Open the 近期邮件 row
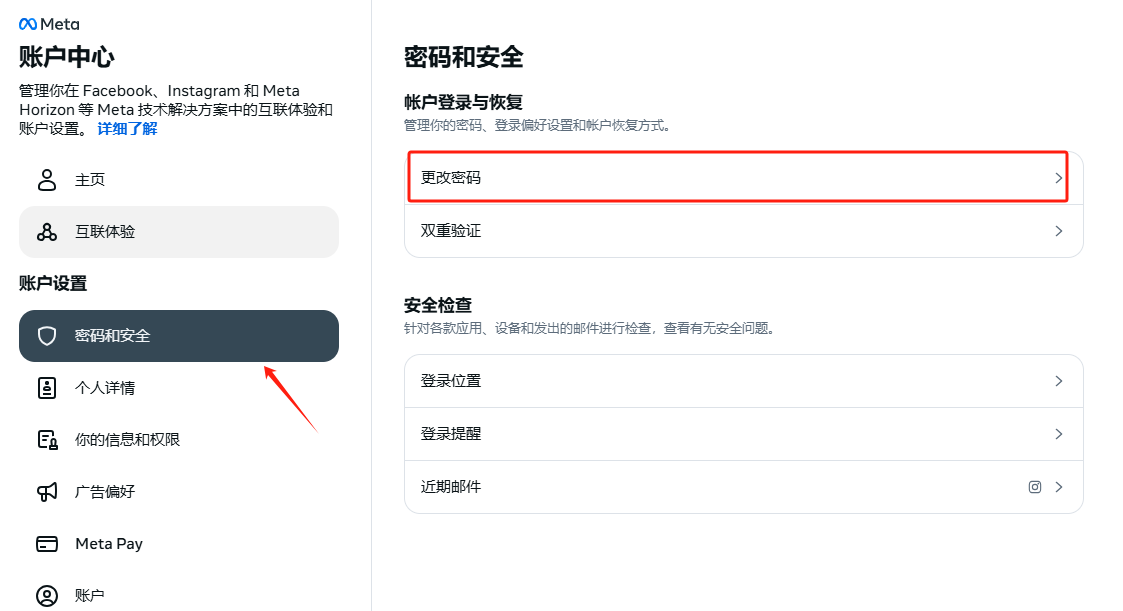The width and height of the screenshot is (1123, 611). pyautogui.click(x=743, y=487)
